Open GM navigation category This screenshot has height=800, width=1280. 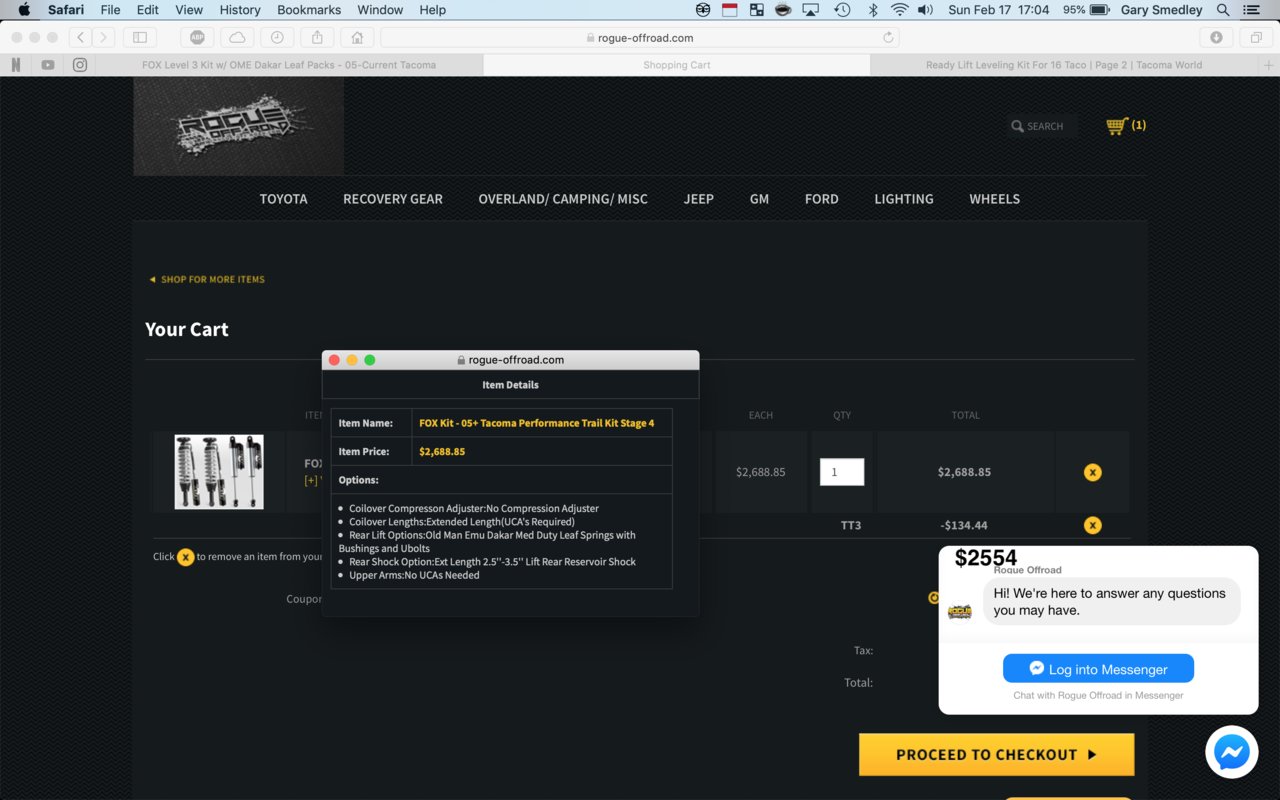click(760, 199)
